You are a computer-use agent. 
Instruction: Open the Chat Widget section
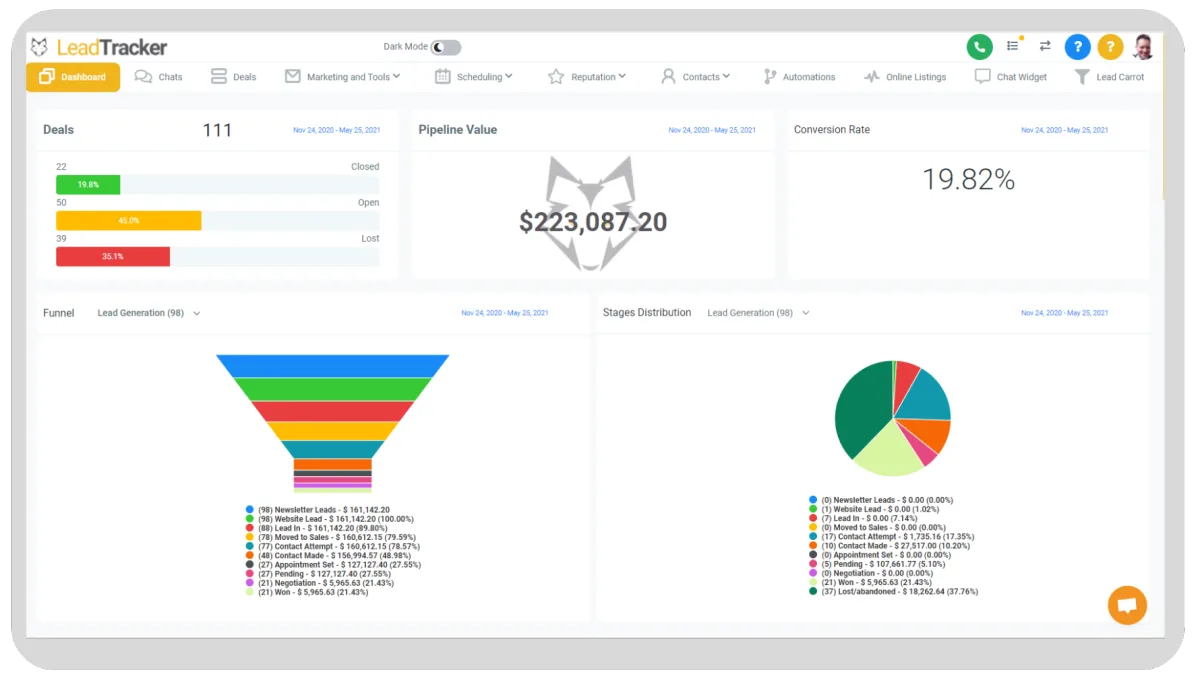pyautogui.click(x=1011, y=77)
